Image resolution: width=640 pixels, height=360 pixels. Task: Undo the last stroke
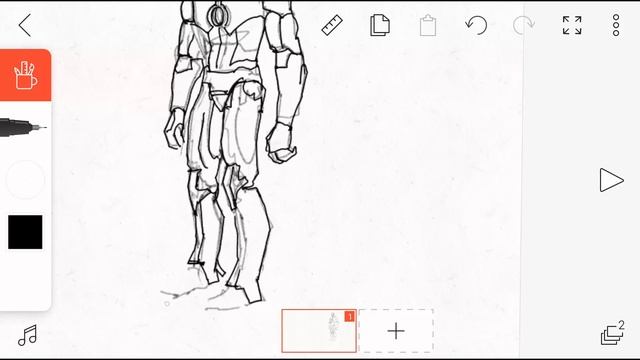(476, 25)
